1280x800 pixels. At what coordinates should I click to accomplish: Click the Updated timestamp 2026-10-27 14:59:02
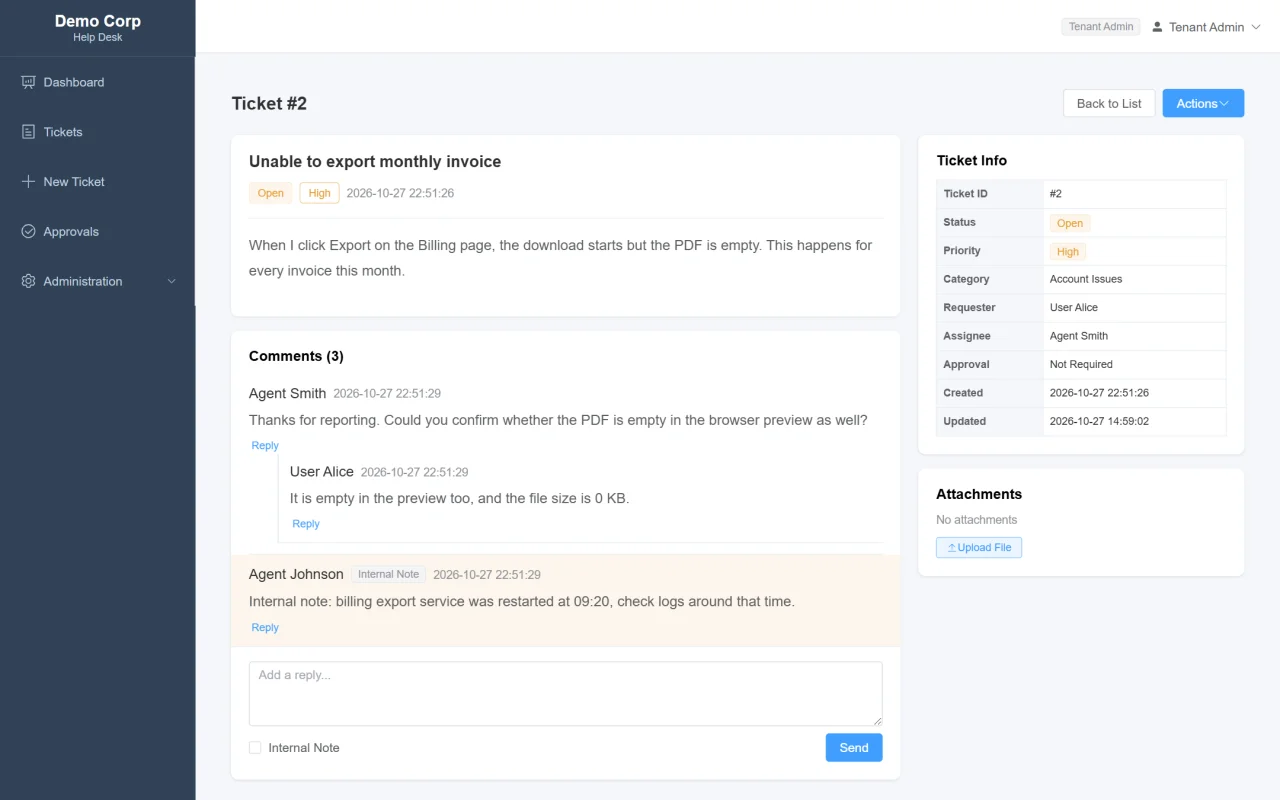click(x=1099, y=422)
